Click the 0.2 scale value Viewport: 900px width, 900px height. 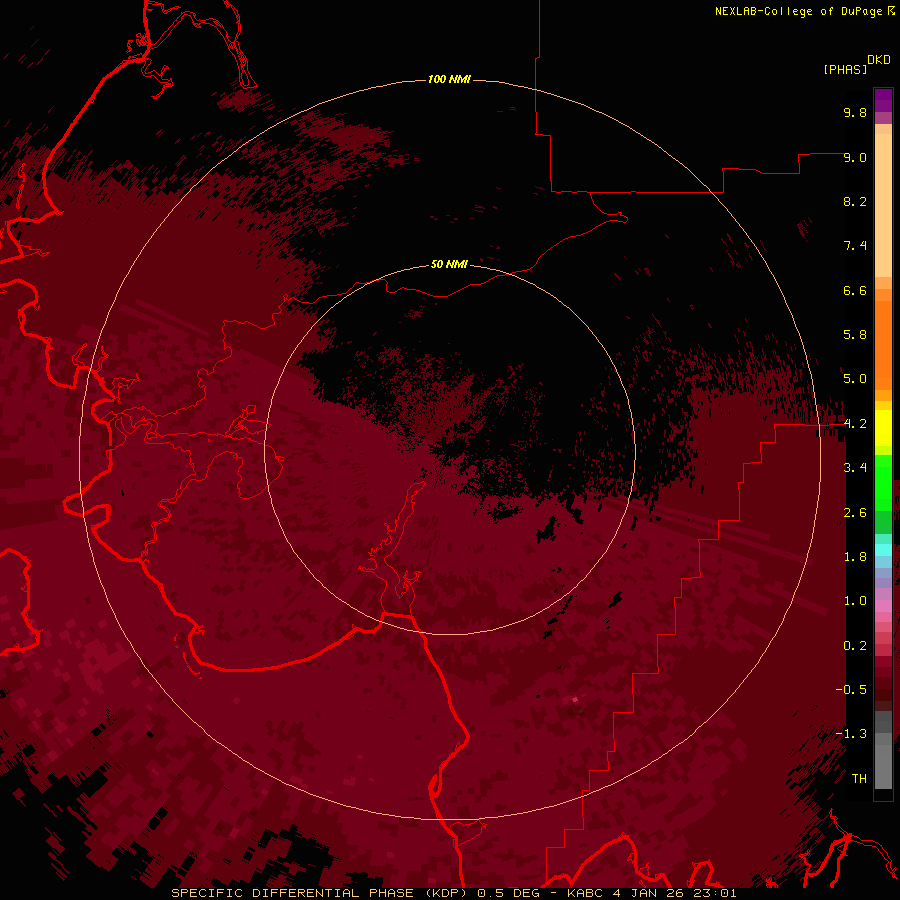click(855, 646)
